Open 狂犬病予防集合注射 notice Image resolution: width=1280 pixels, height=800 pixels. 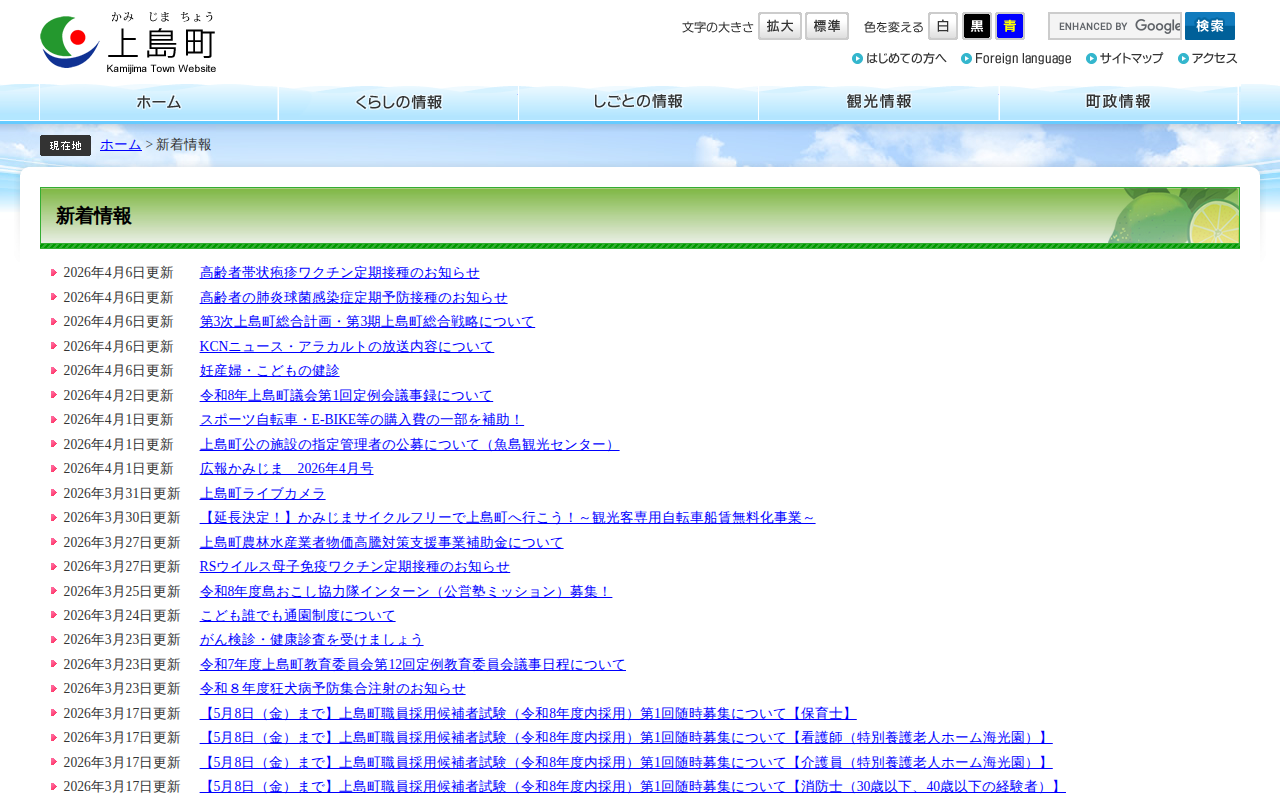tap(333, 689)
